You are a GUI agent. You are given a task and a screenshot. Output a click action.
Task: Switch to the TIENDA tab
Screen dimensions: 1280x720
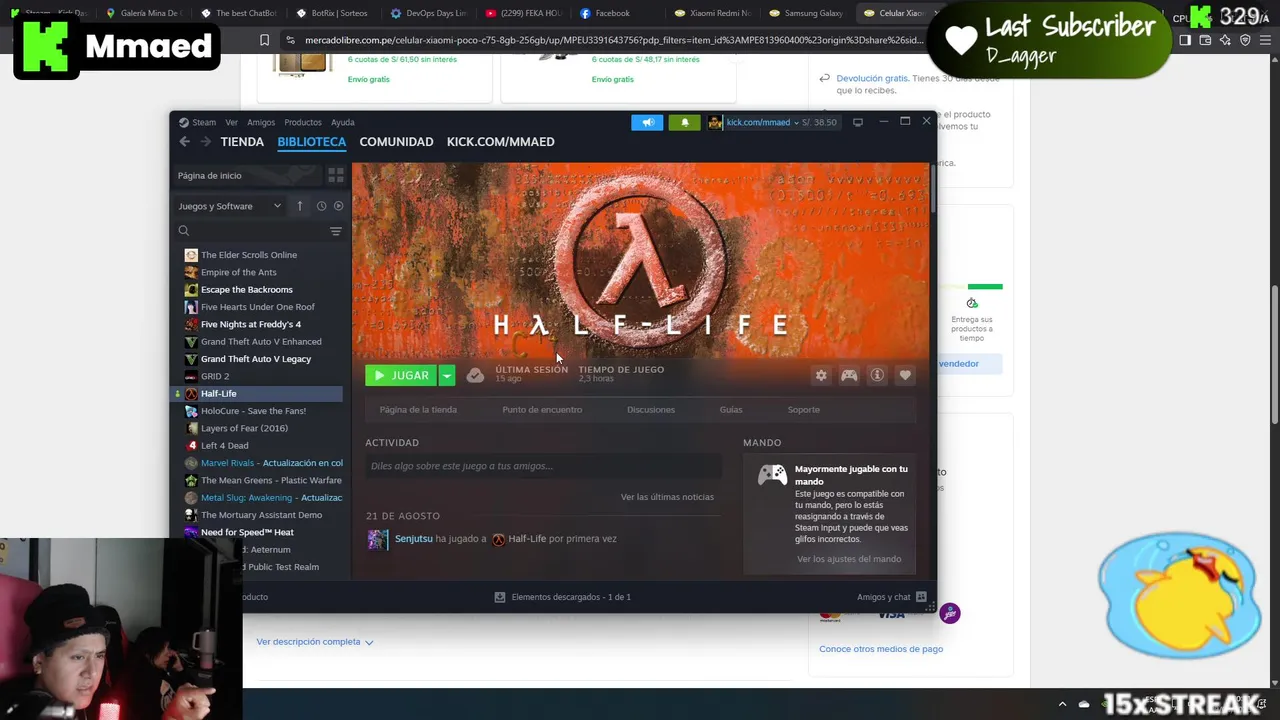click(242, 142)
